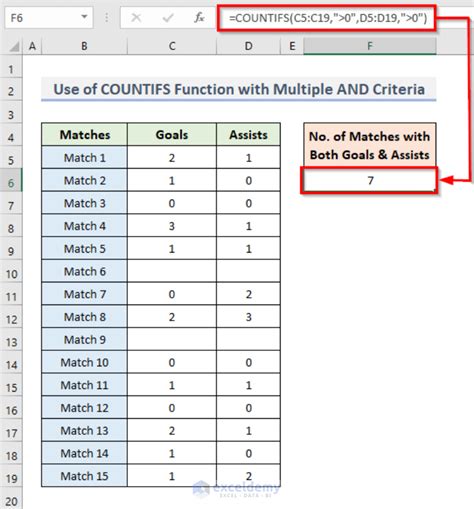
Task: Click the 'Match 1' cell
Action: click(84, 158)
